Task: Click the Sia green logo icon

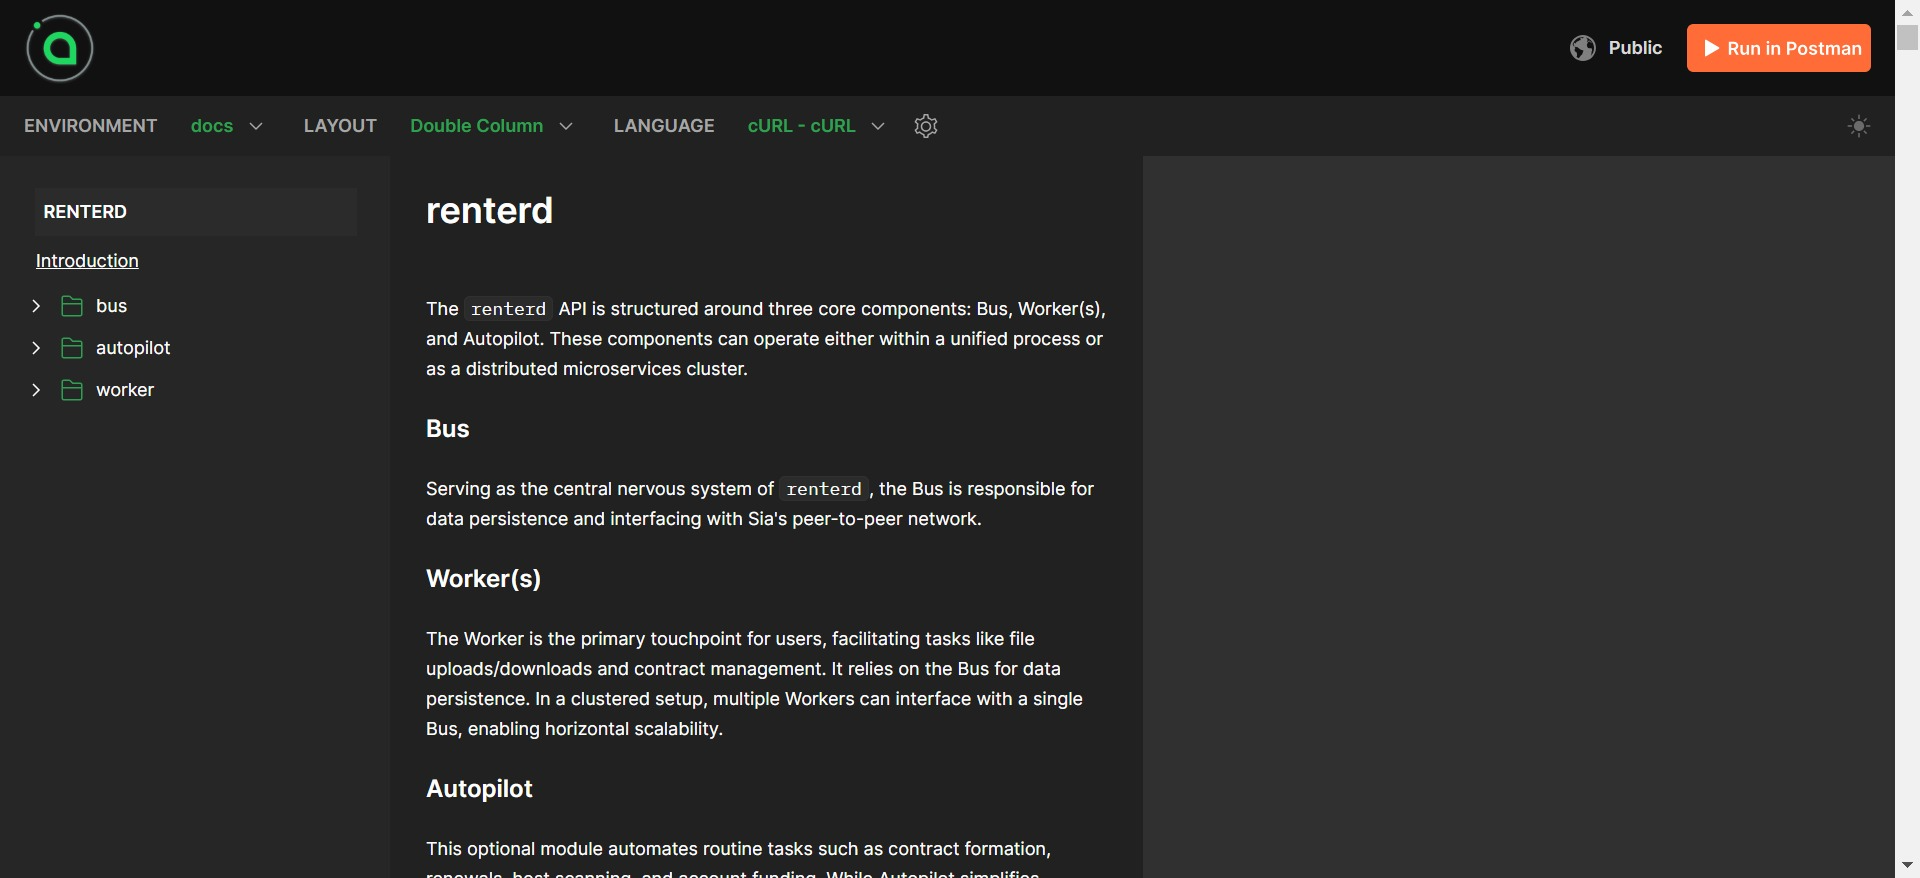Action: pyautogui.click(x=60, y=48)
